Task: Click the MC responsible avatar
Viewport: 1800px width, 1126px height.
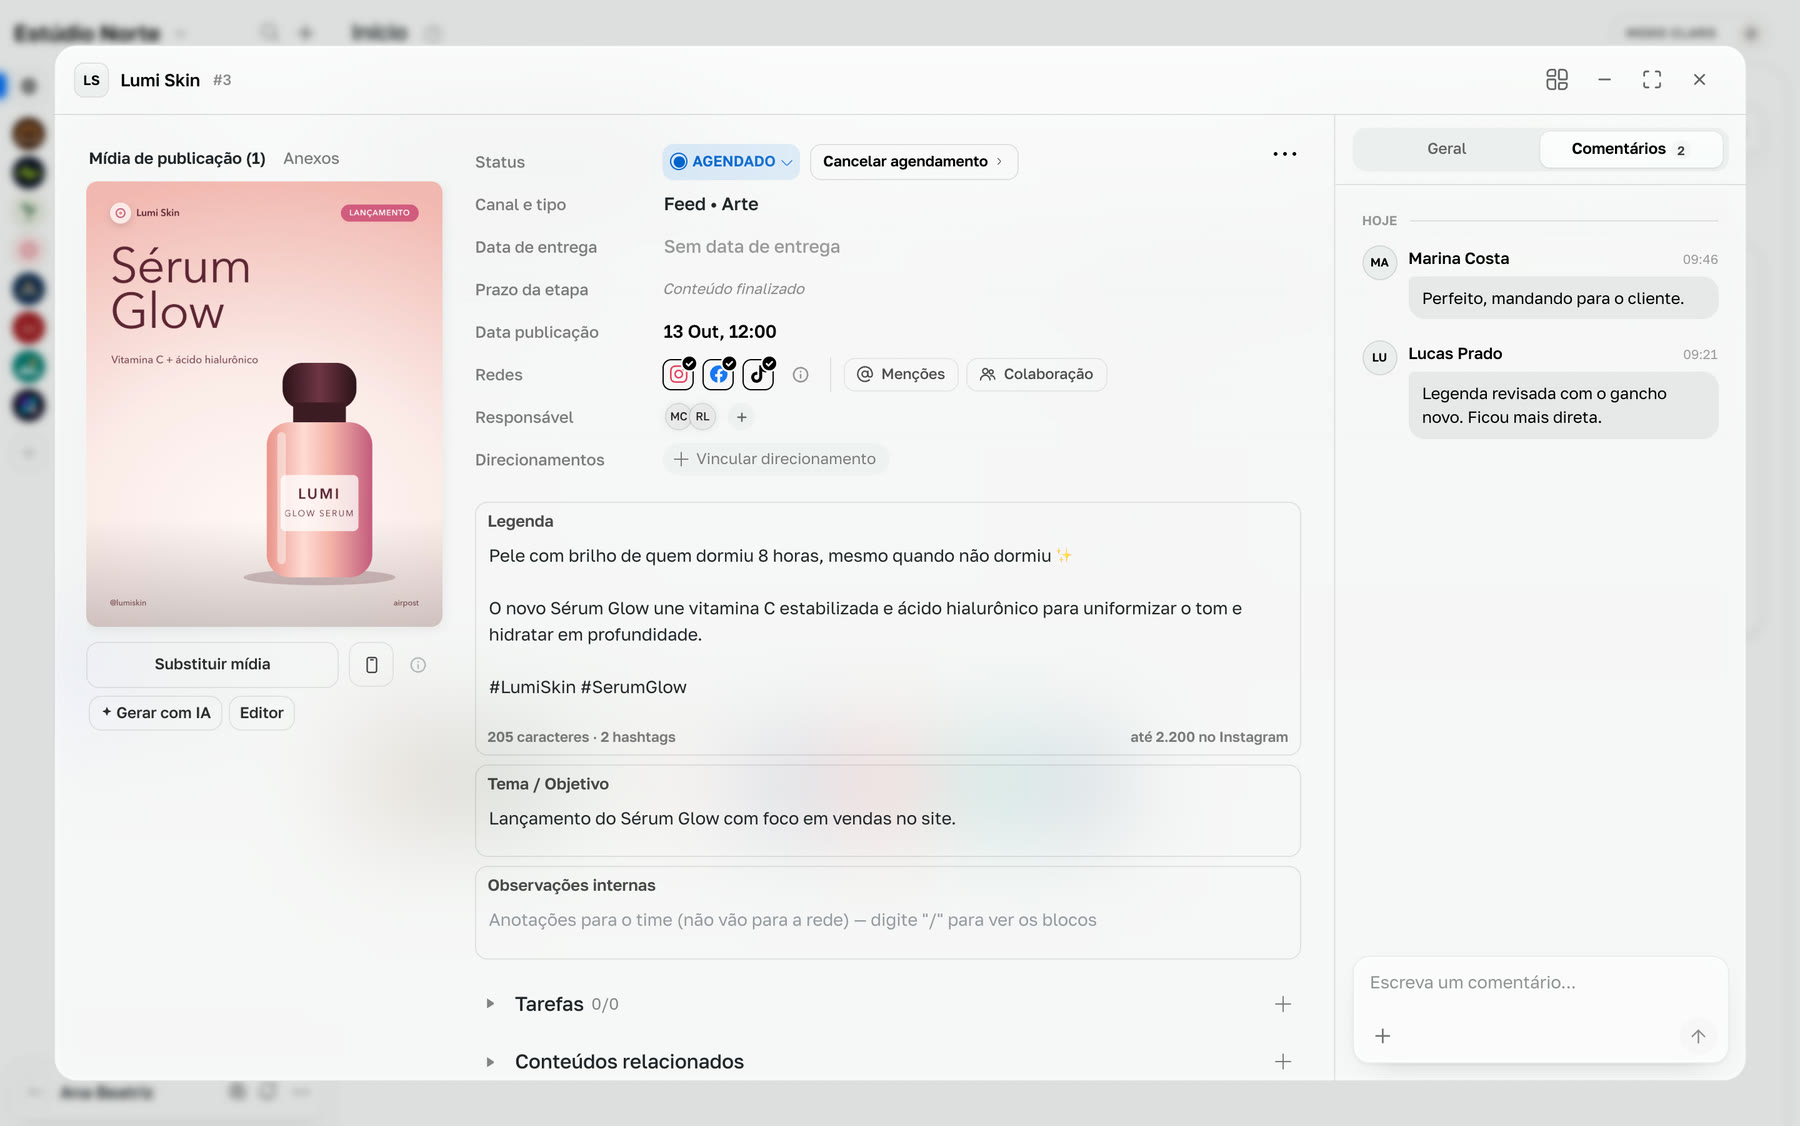Action: pyautogui.click(x=678, y=417)
